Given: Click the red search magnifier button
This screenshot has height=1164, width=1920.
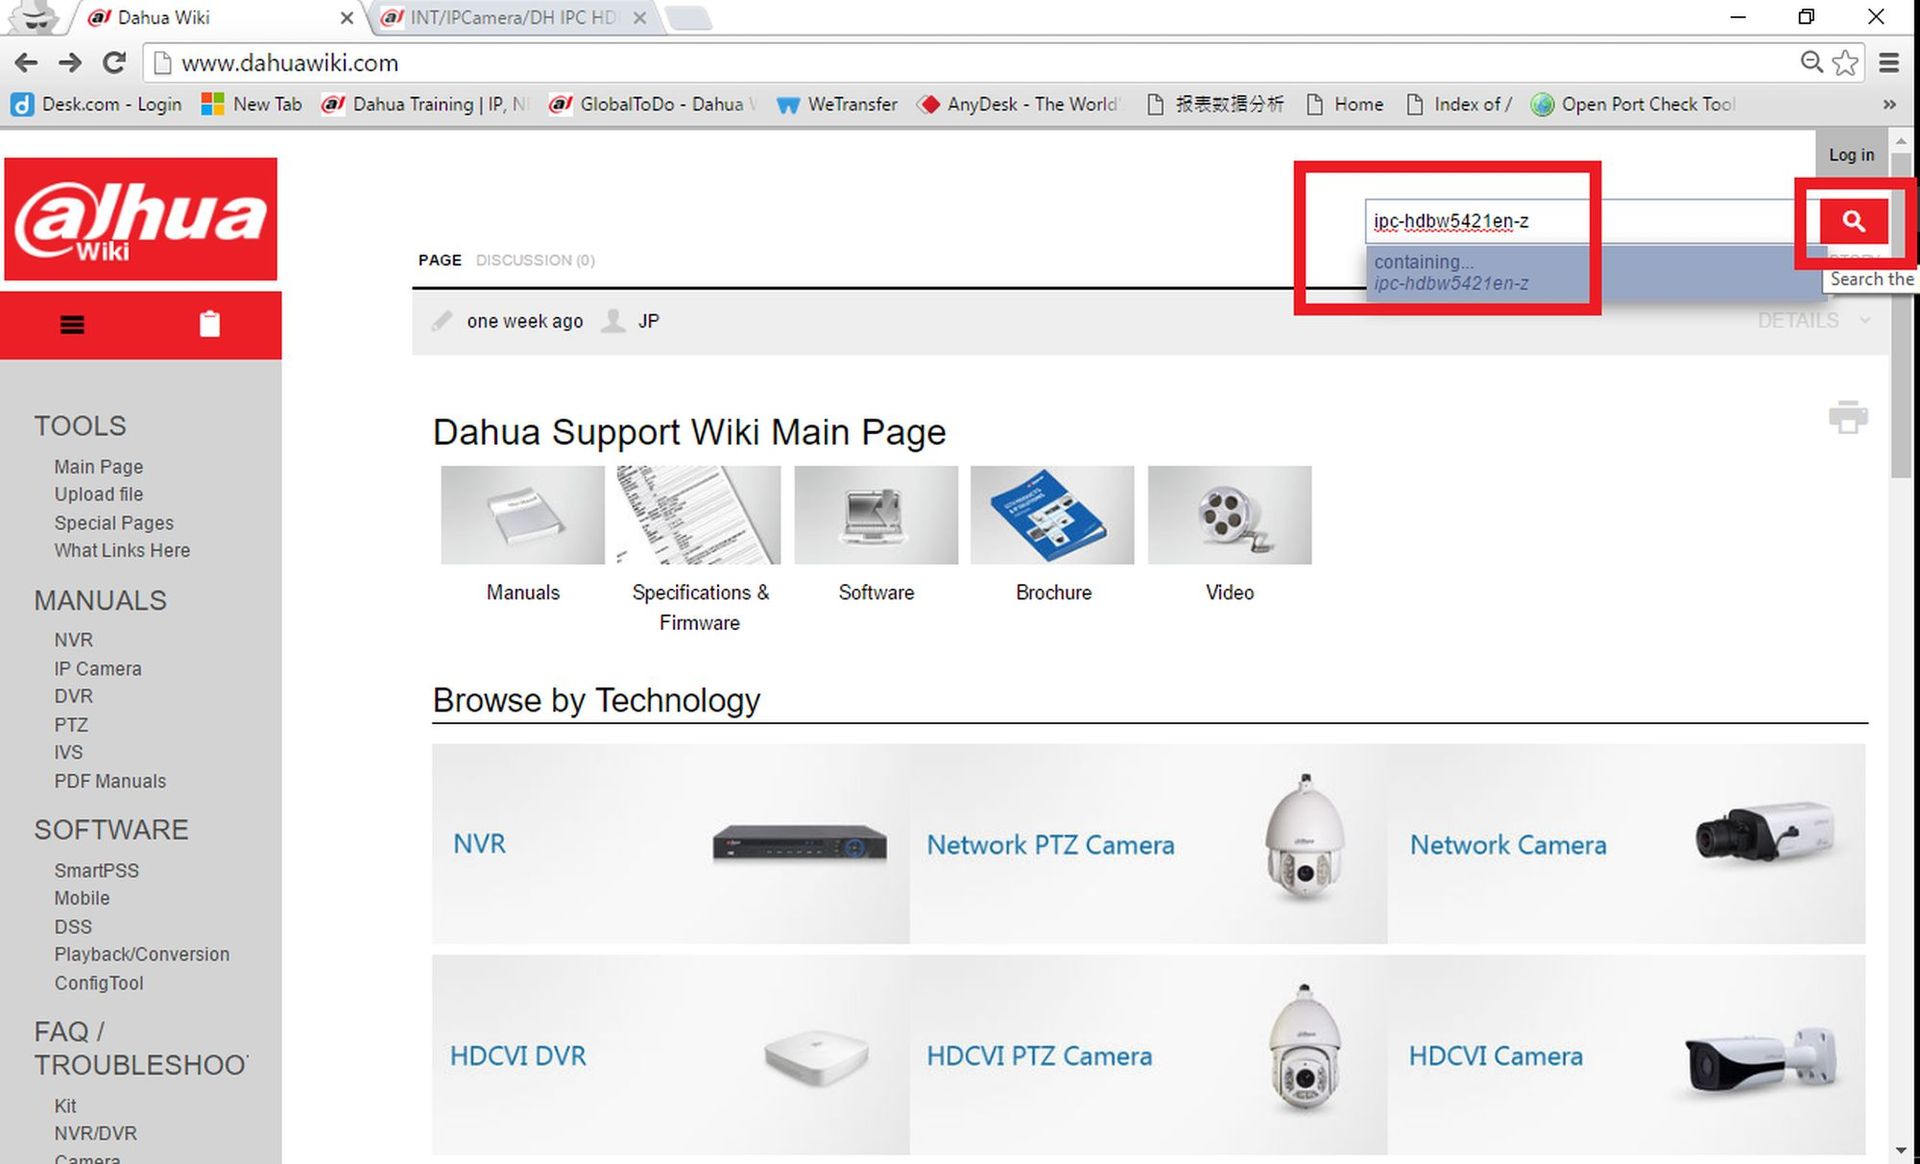Looking at the screenshot, I should [1853, 221].
